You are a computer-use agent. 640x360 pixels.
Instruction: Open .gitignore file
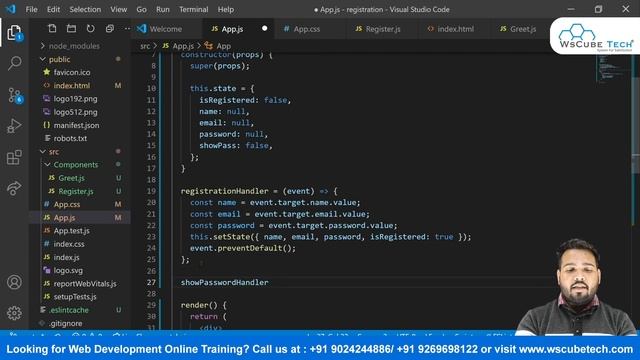pos(66,323)
